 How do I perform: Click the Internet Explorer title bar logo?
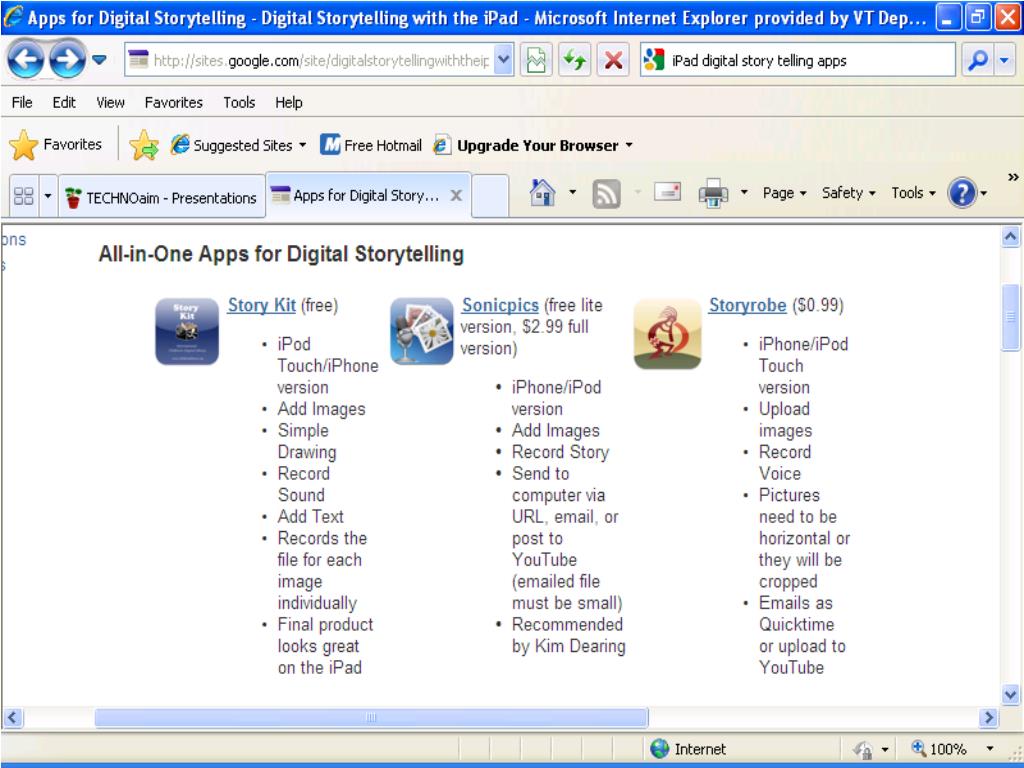[14, 16]
